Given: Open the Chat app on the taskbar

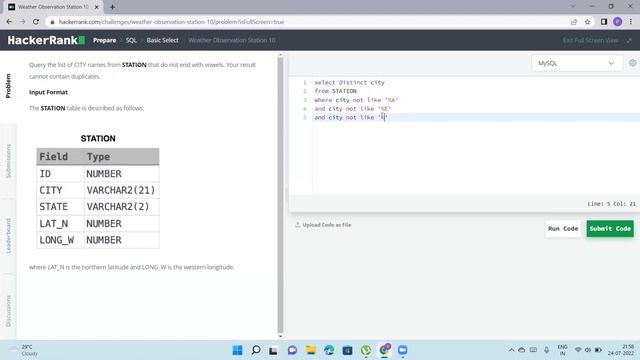Looking at the screenshot, I should click(x=292, y=350).
